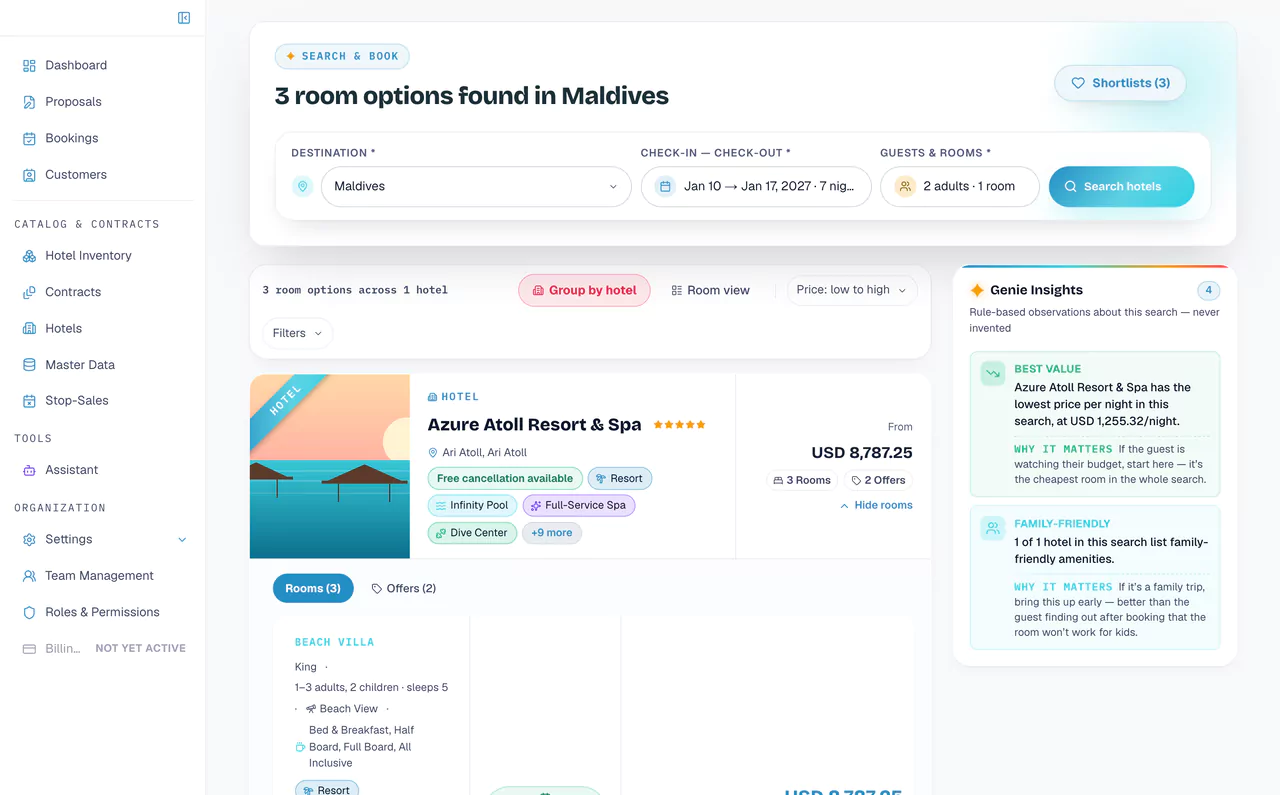Click the Bookings calendar icon
The width and height of the screenshot is (1280, 795).
tap(29, 138)
